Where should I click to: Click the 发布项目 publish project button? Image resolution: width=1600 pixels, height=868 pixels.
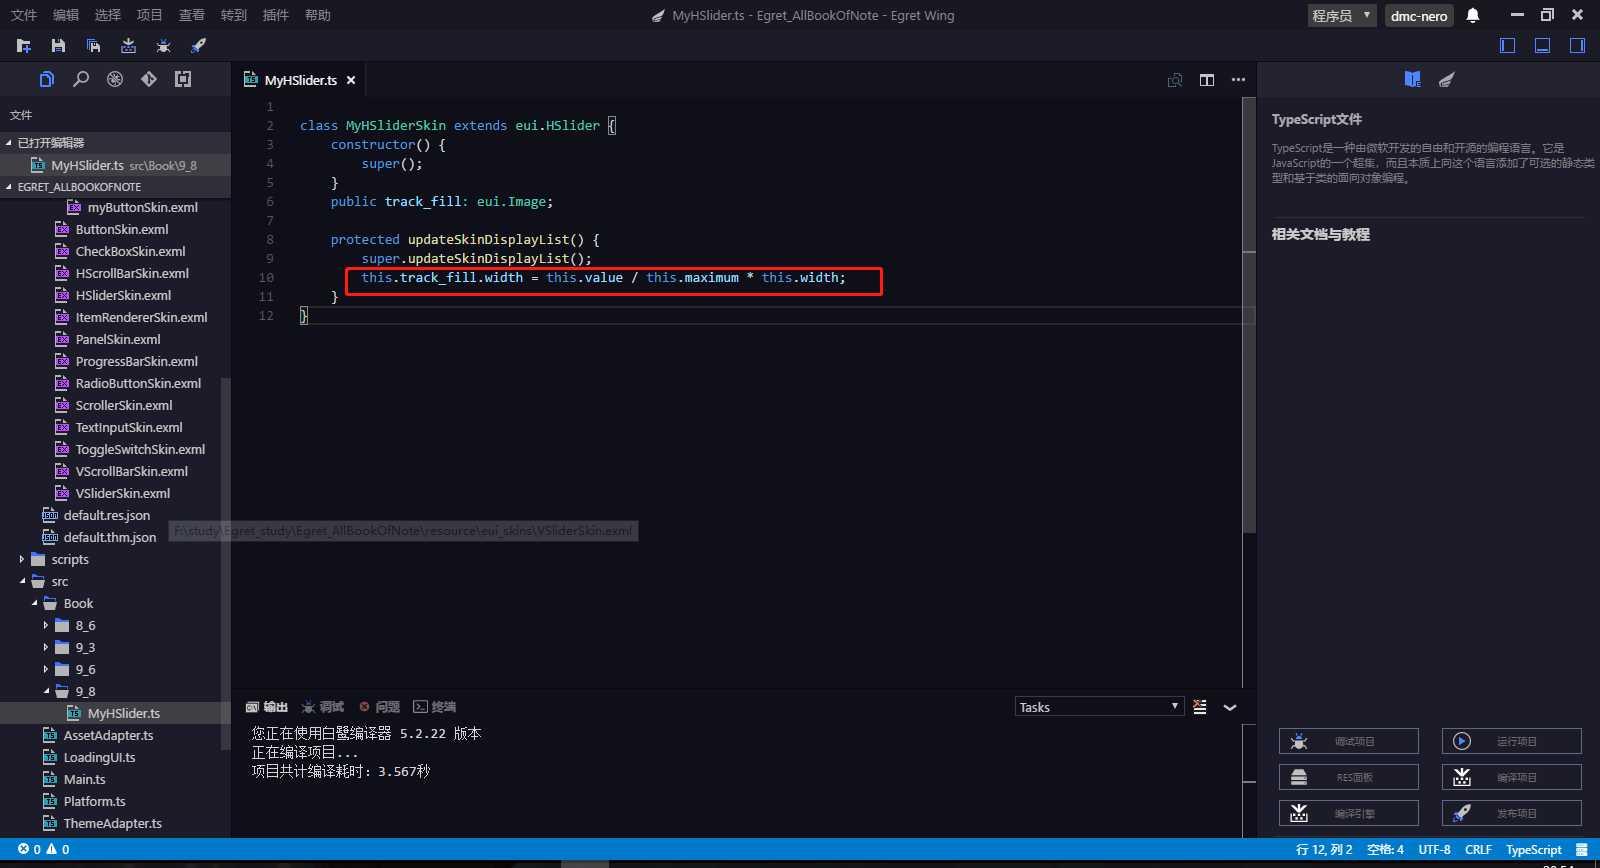(x=1512, y=813)
